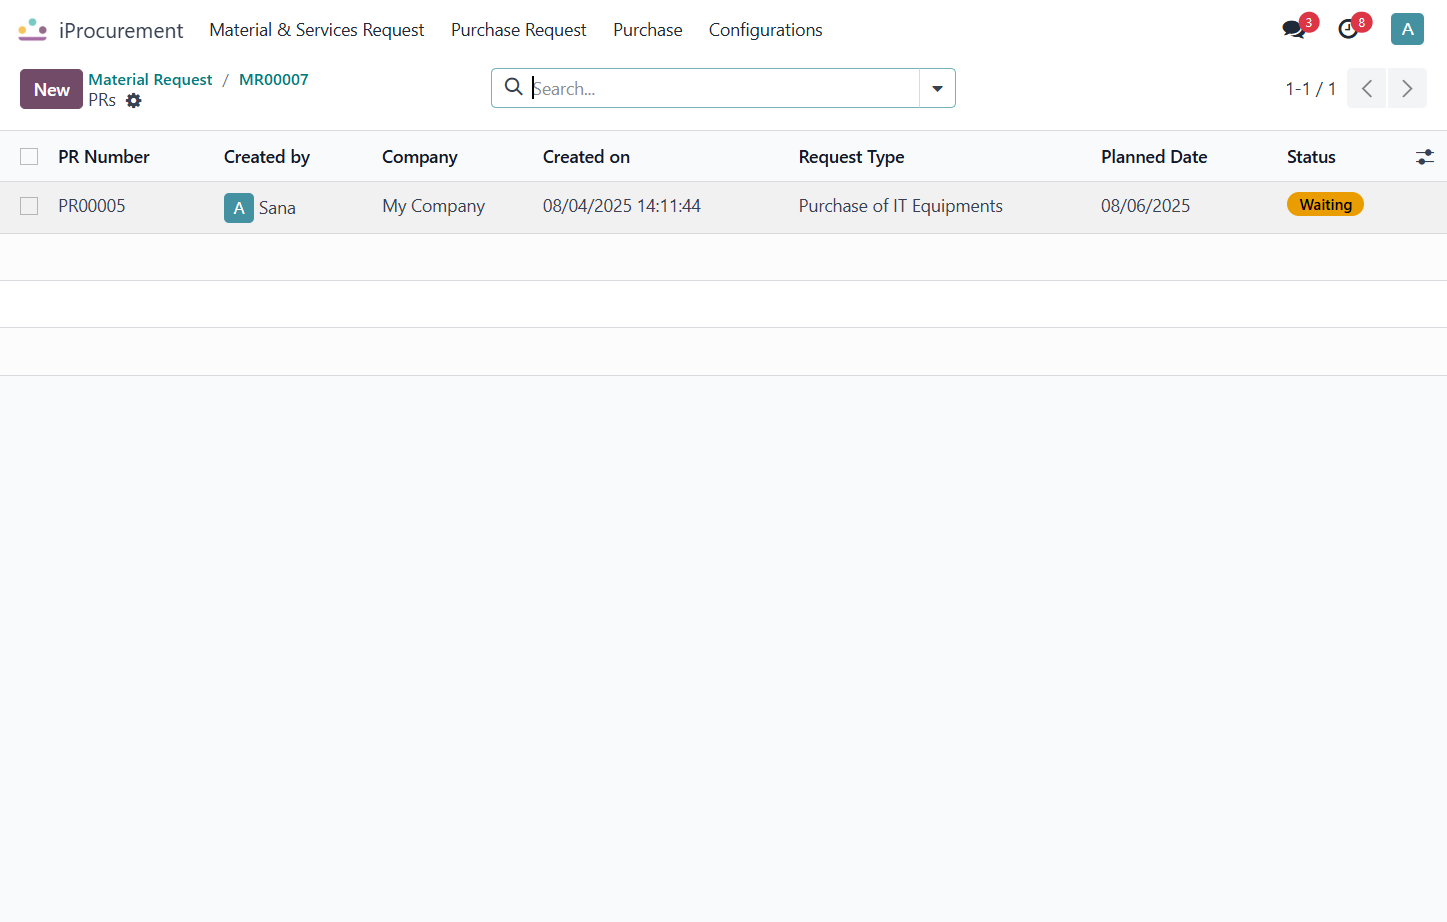
Task: Click the Waiting status badge
Action: [x=1325, y=204]
